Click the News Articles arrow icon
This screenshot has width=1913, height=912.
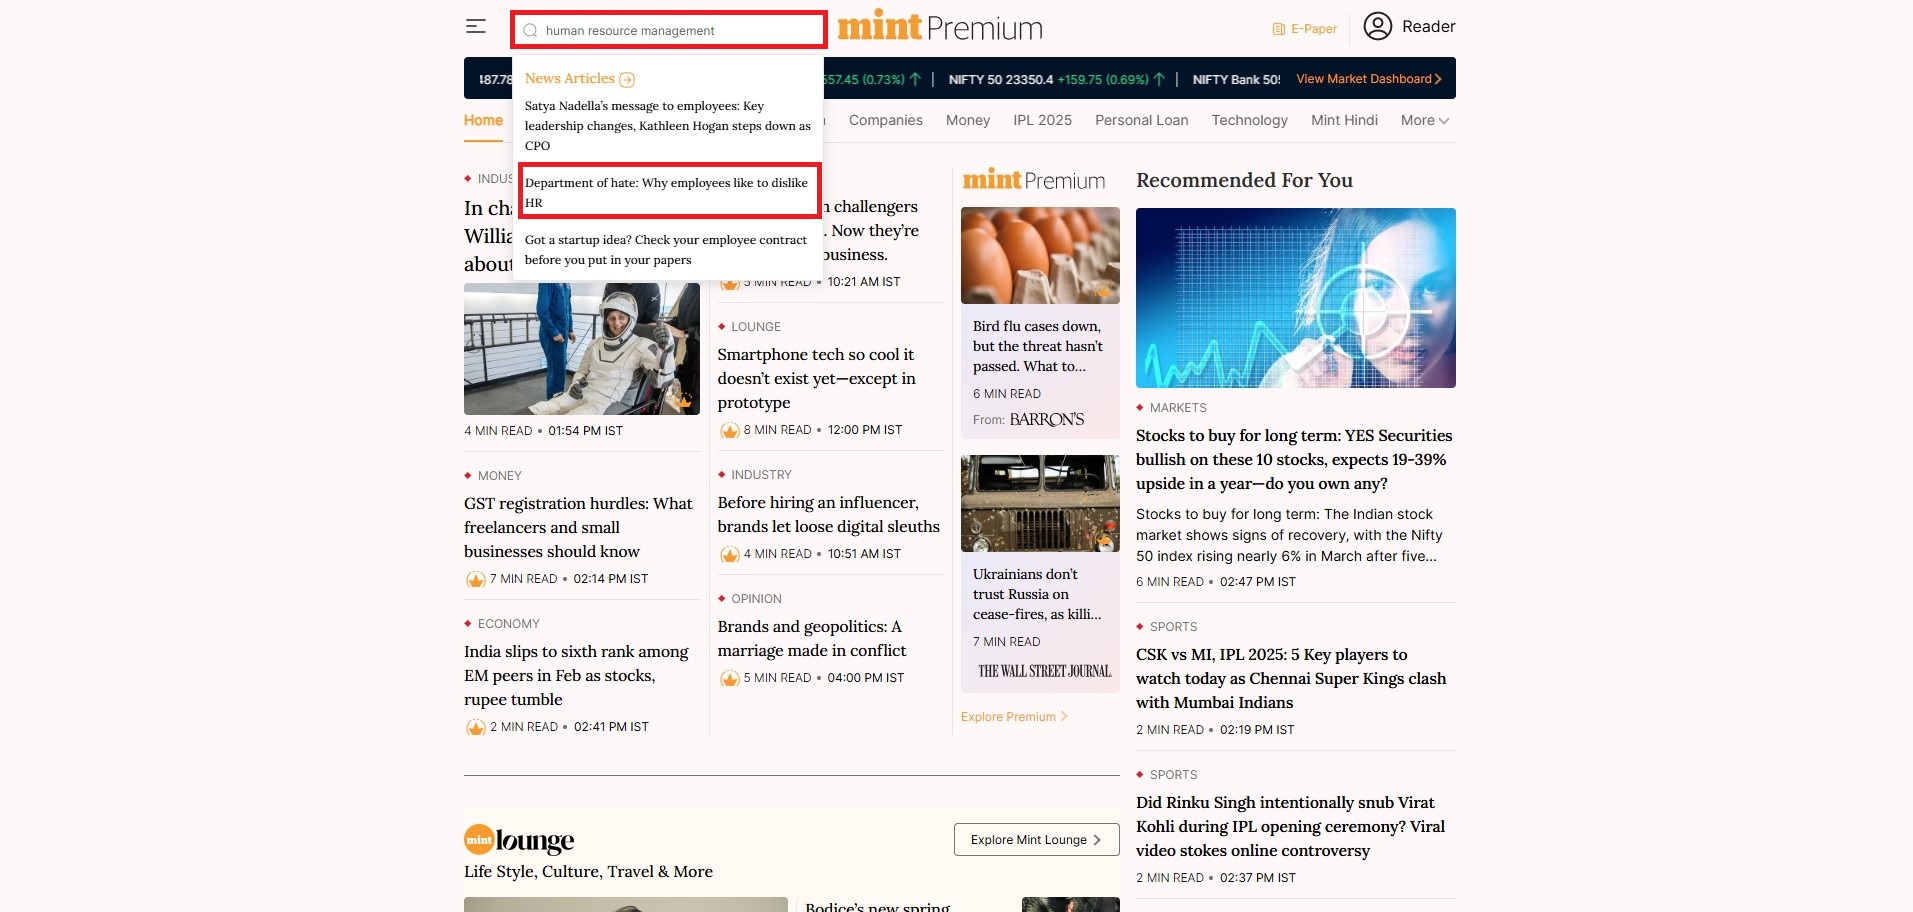coord(627,80)
